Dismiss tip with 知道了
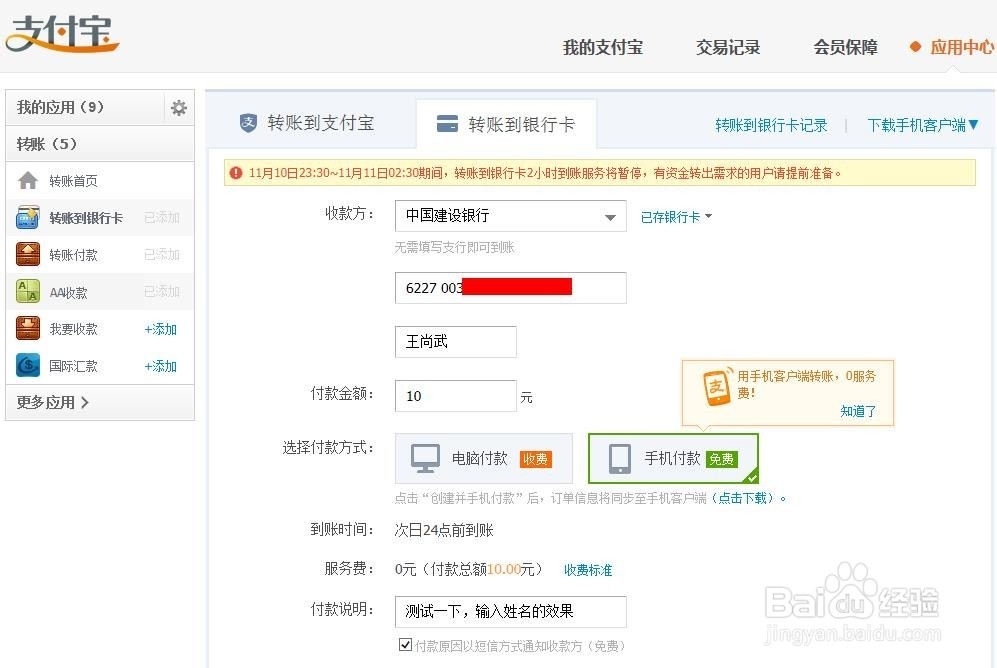Viewport: 997px width, 668px height. click(858, 411)
